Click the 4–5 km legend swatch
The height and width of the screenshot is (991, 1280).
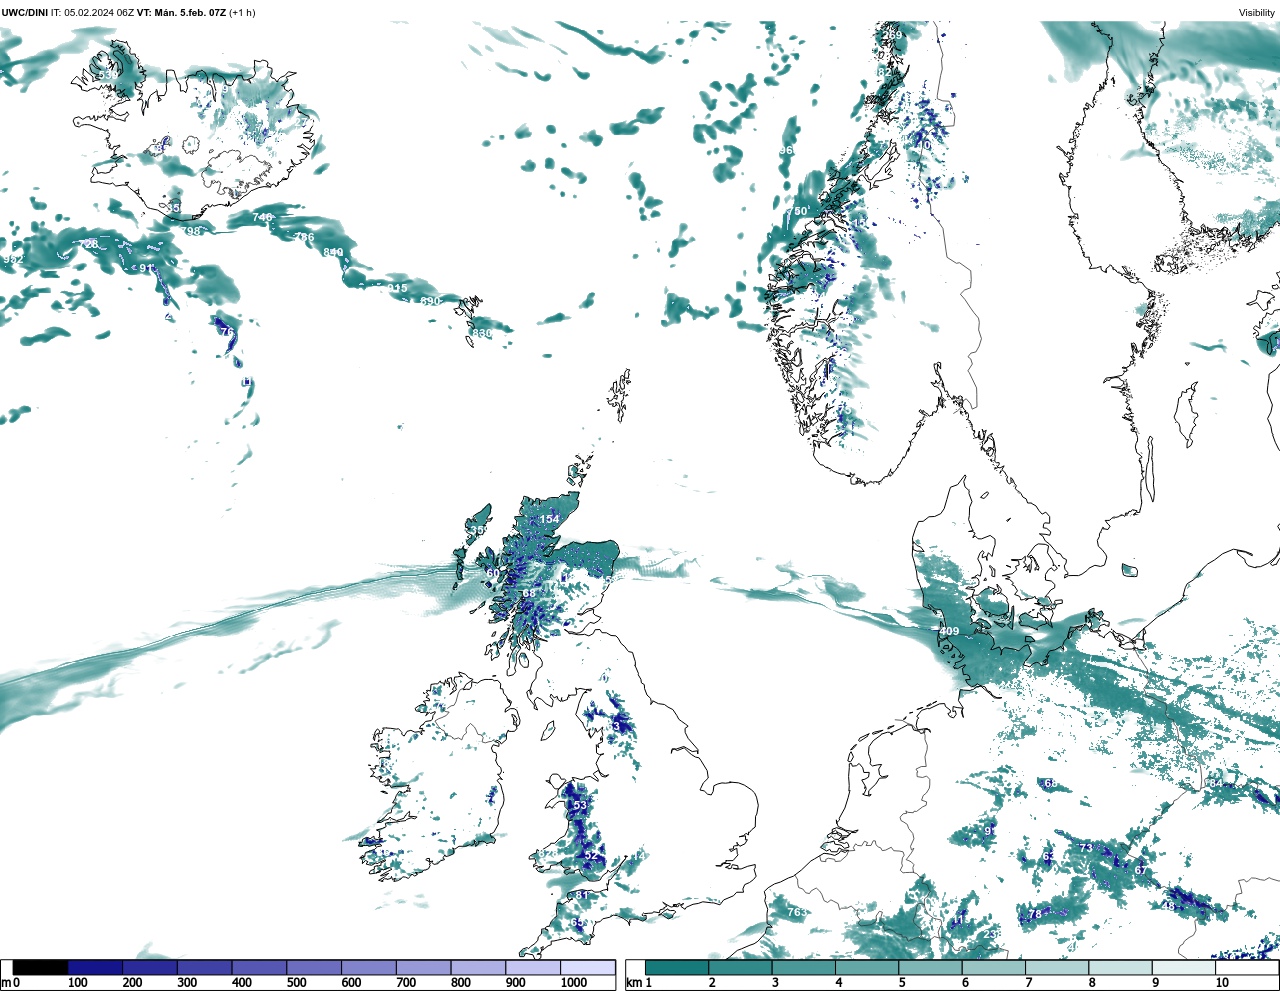point(867,967)
